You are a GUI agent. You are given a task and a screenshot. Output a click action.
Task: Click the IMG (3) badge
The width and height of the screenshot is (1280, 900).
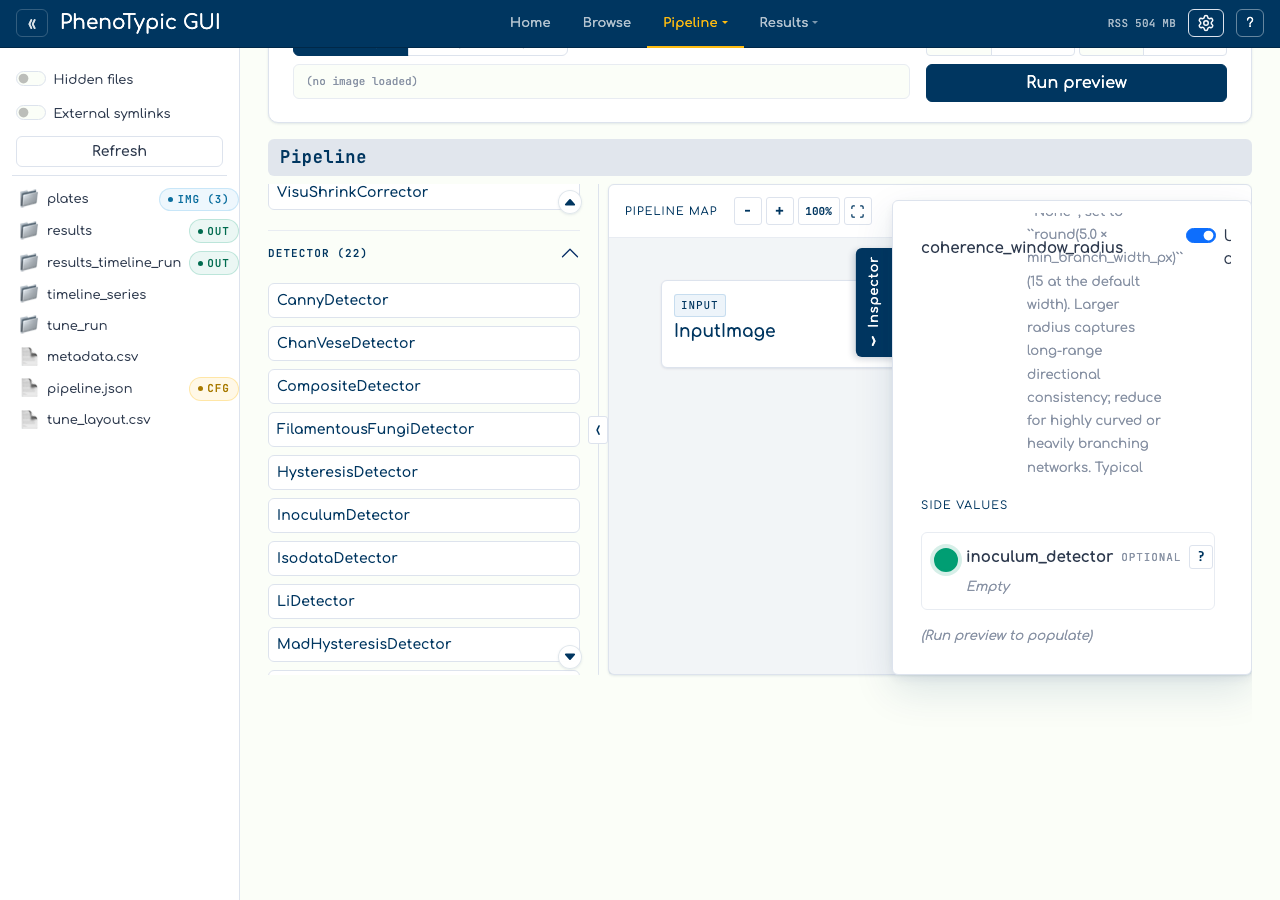[x=199, y=199]
